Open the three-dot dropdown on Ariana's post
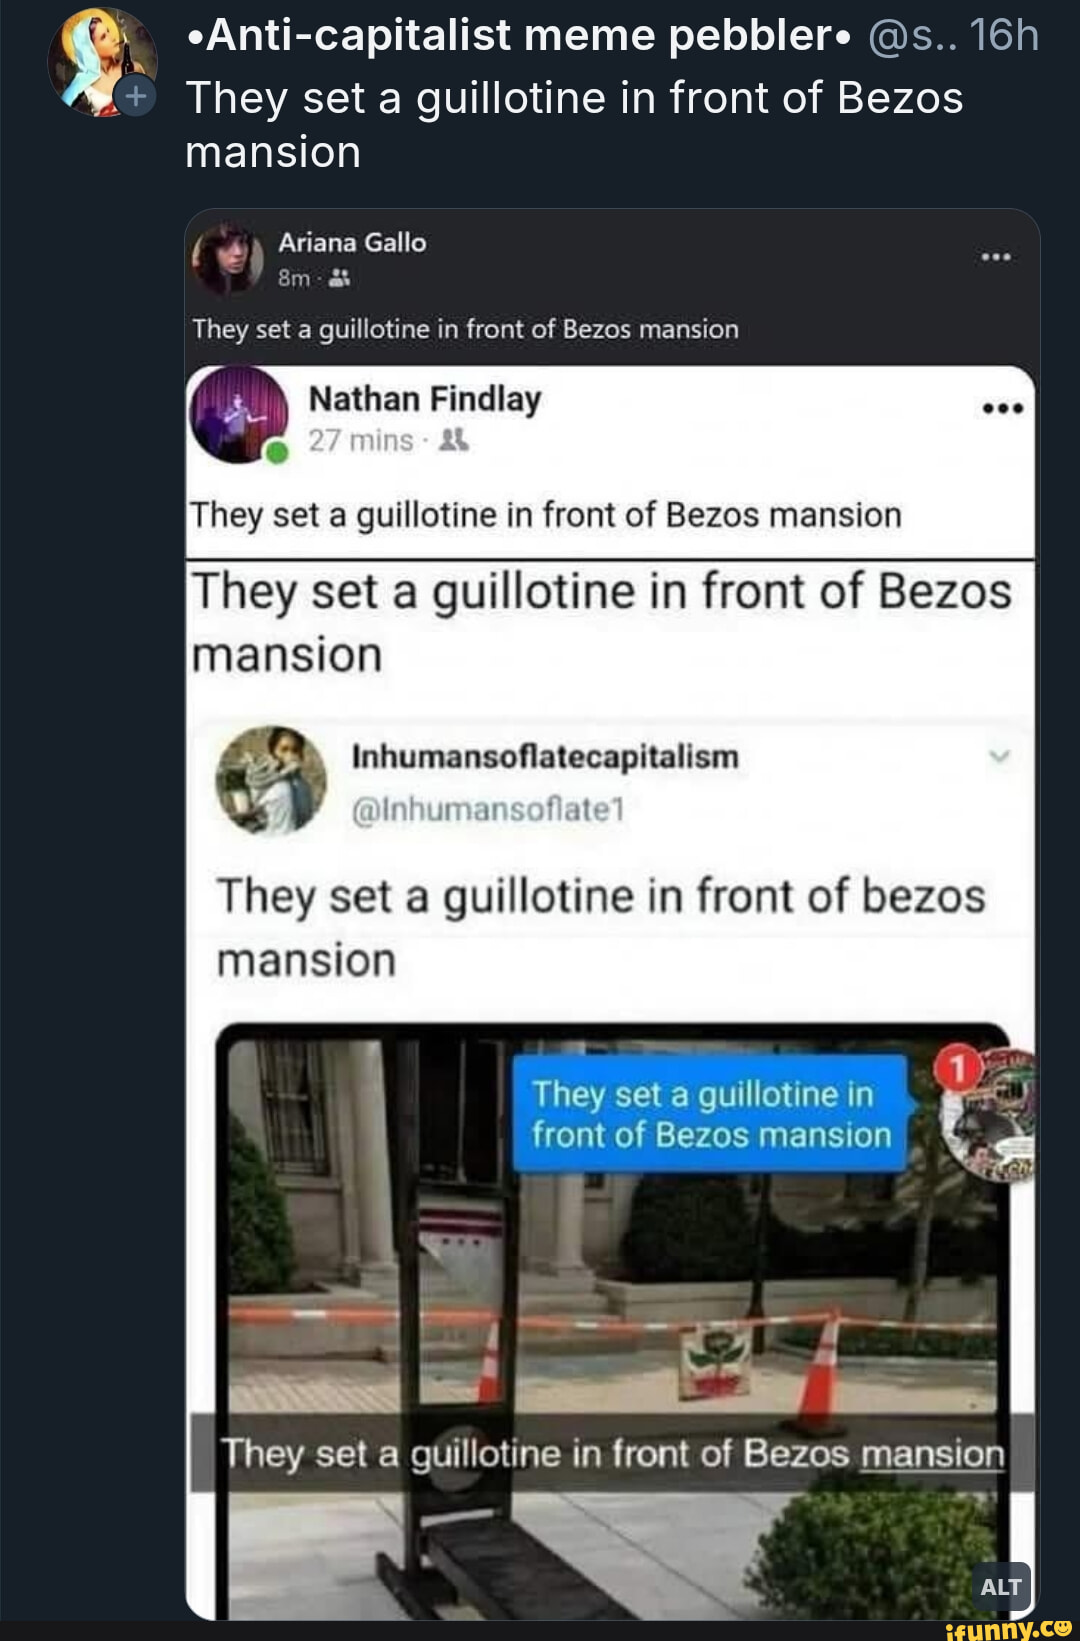Screen dimensions: 1080x1641 coord(998,255)
